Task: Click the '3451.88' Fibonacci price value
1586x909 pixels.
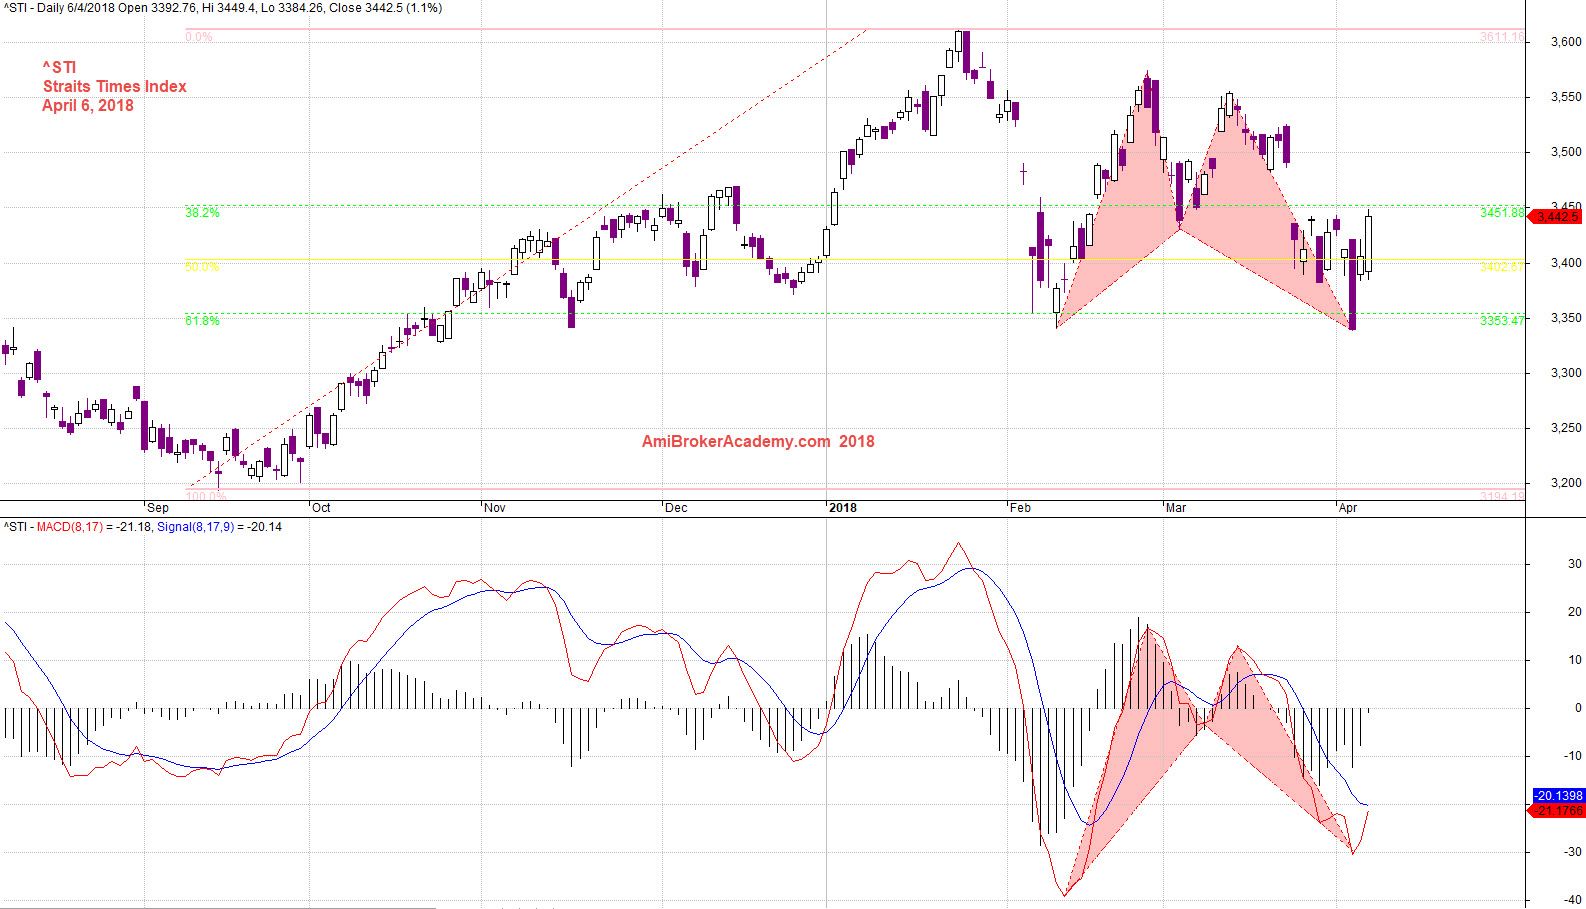Action: (x=1502, y=213)
